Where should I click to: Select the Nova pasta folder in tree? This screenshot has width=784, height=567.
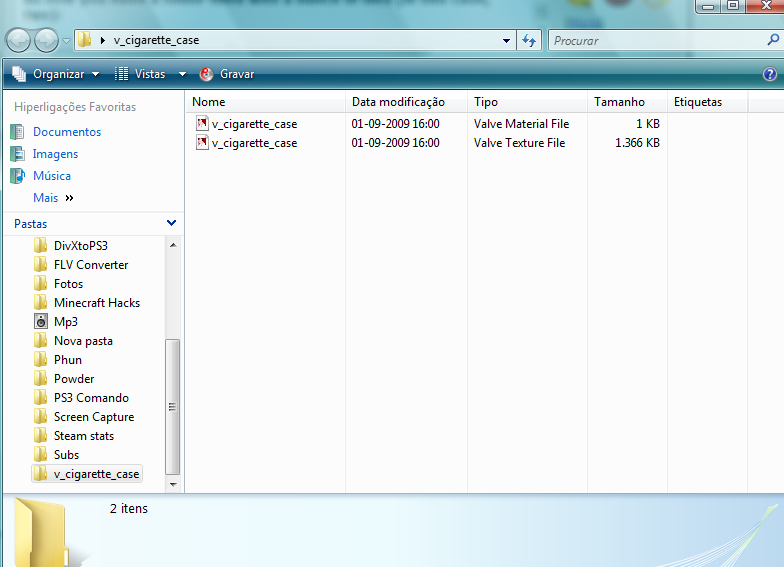point(83,340)
